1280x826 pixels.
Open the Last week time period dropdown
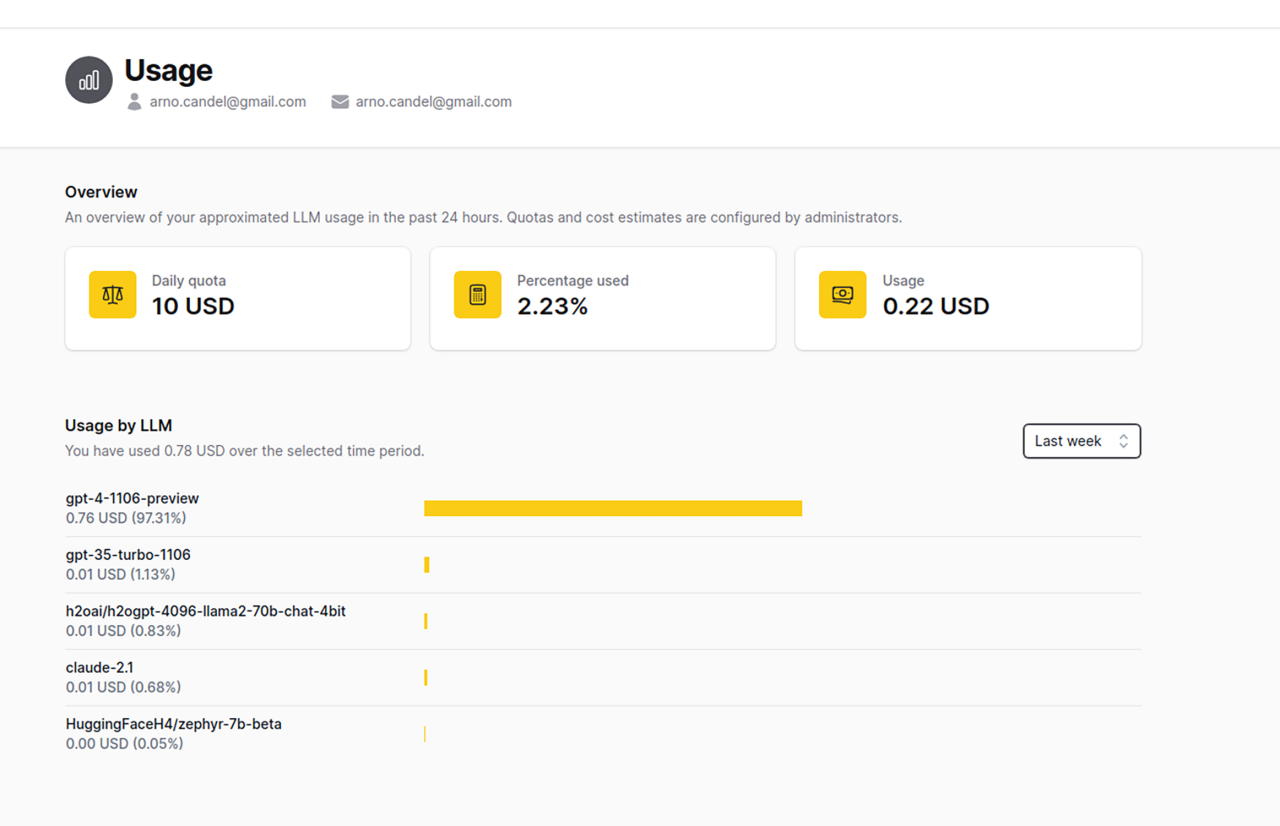1082,441
